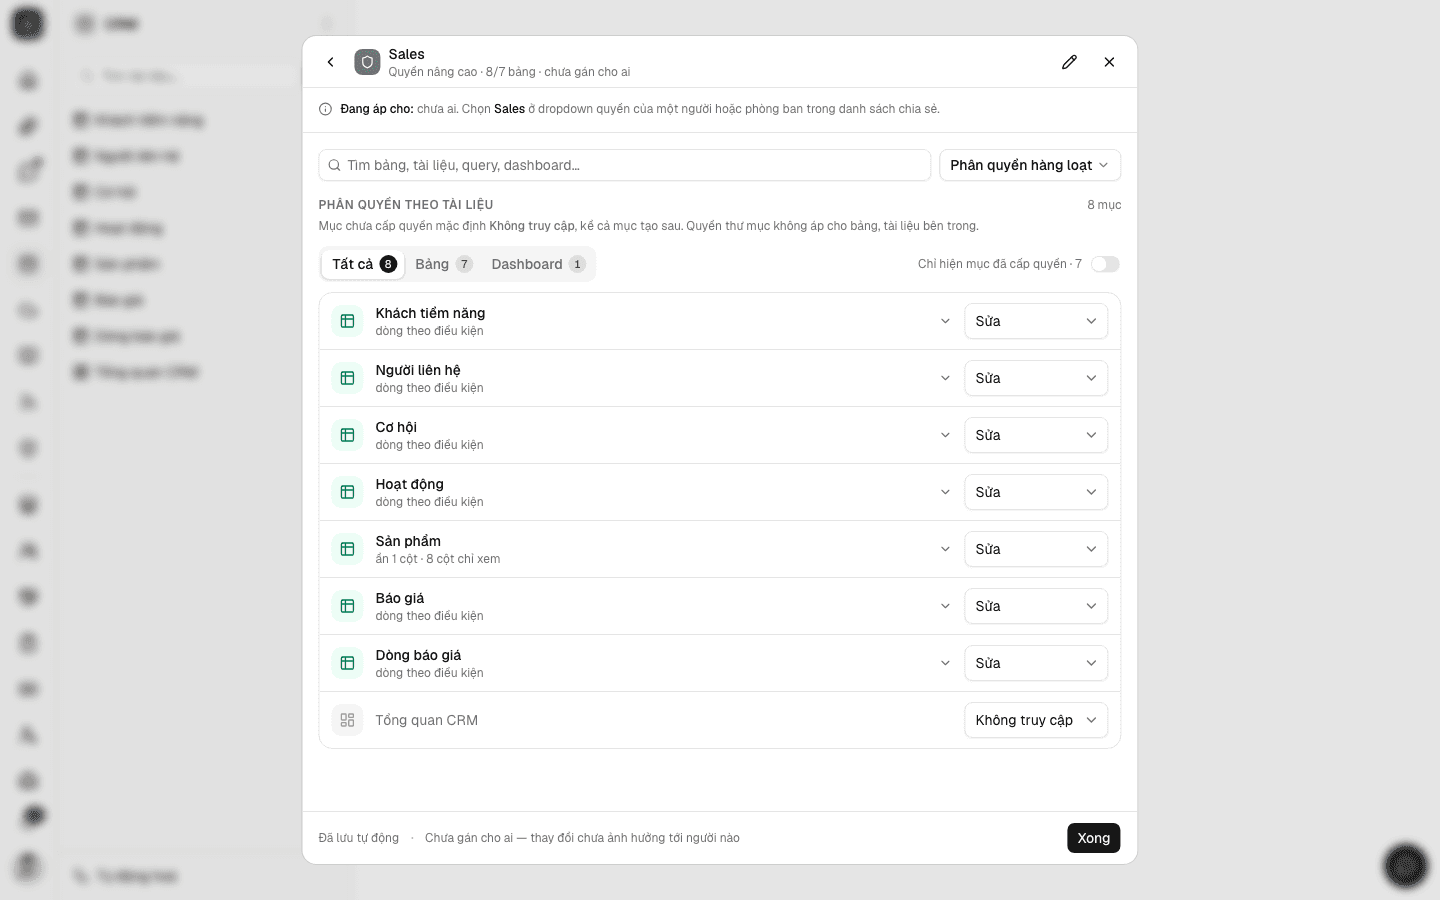Close the Sales permissions dialog
1440x900 pixels.
[x=1109, y=62]
